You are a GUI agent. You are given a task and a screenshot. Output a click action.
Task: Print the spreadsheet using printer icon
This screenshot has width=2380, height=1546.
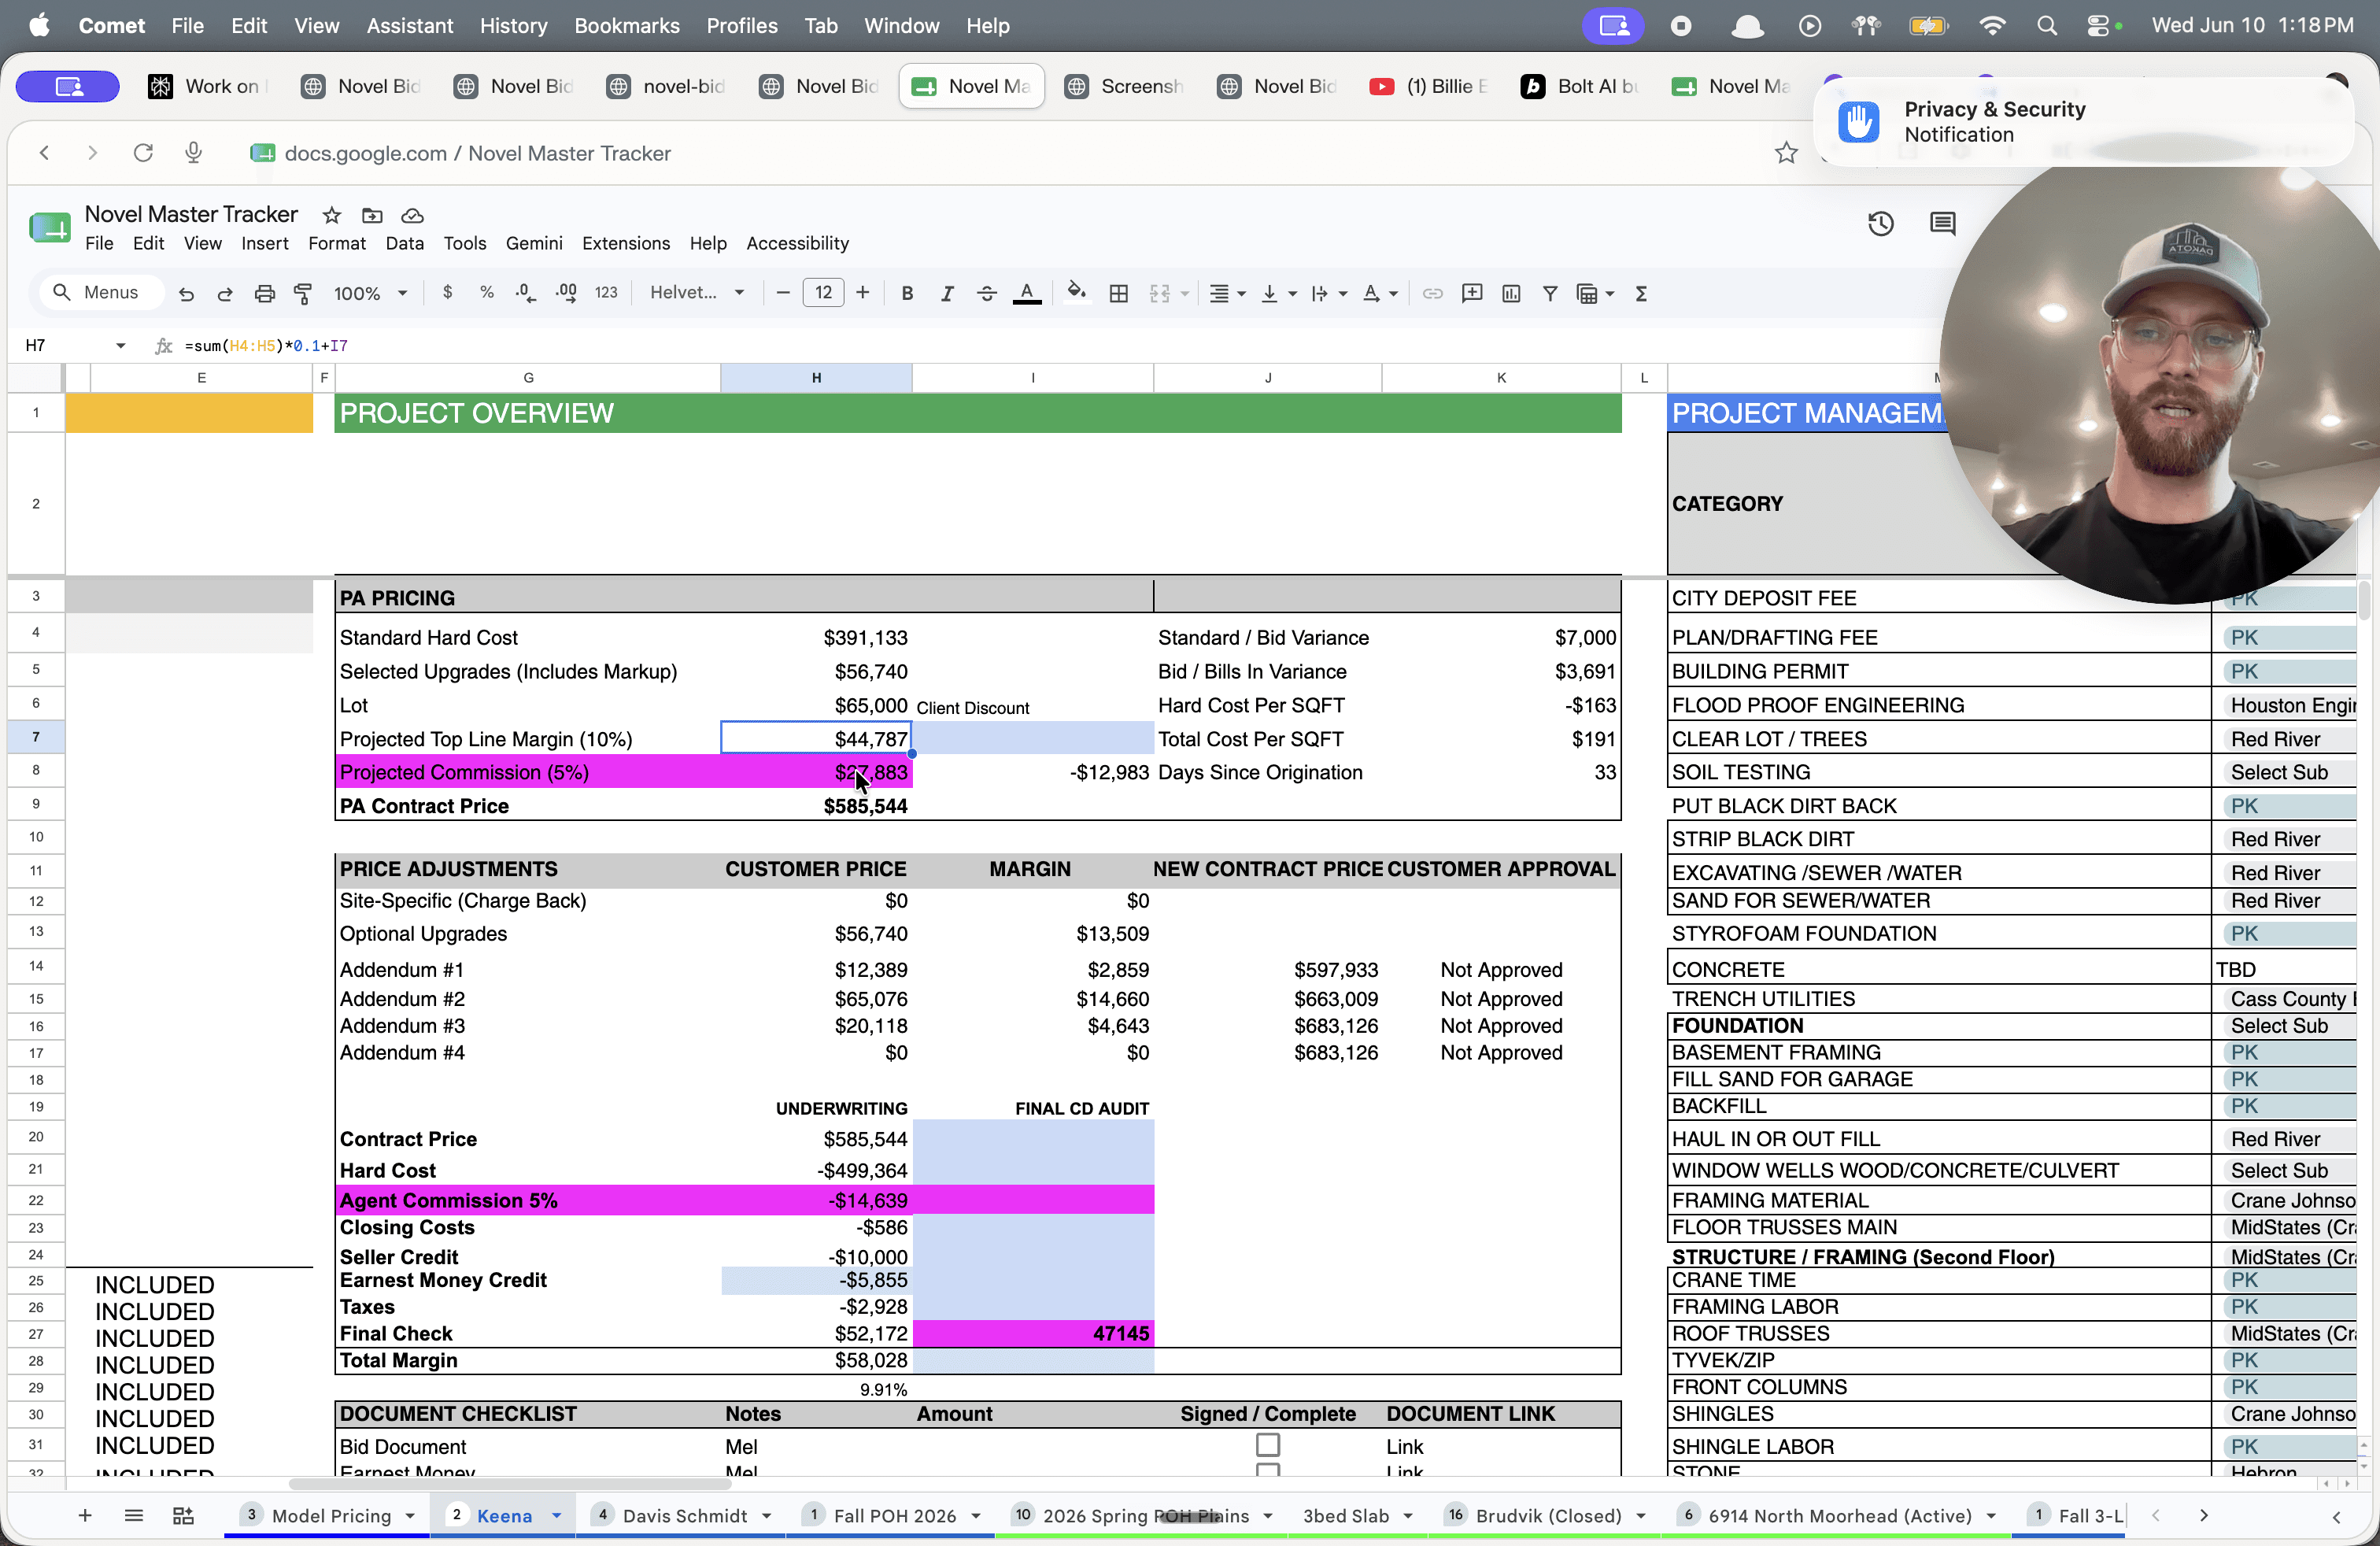pos(264,293)
